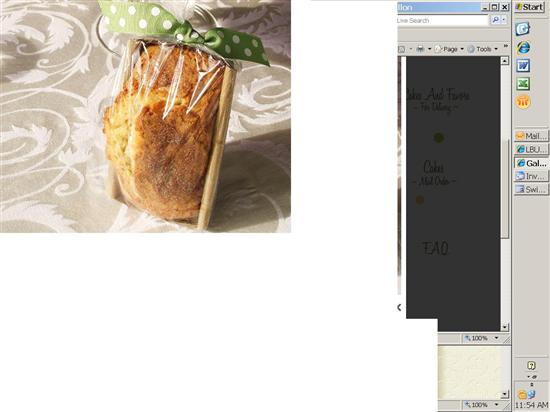Open the FAQ link
550x412 pixels.
435,248
